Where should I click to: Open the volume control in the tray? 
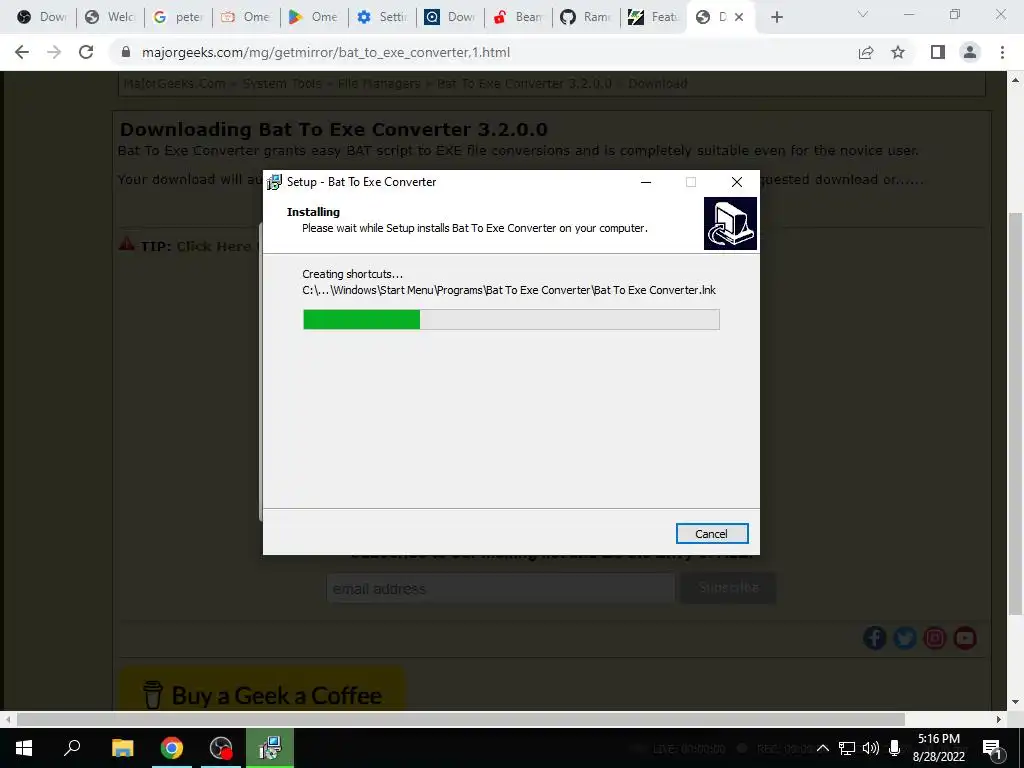coord(871,748)
